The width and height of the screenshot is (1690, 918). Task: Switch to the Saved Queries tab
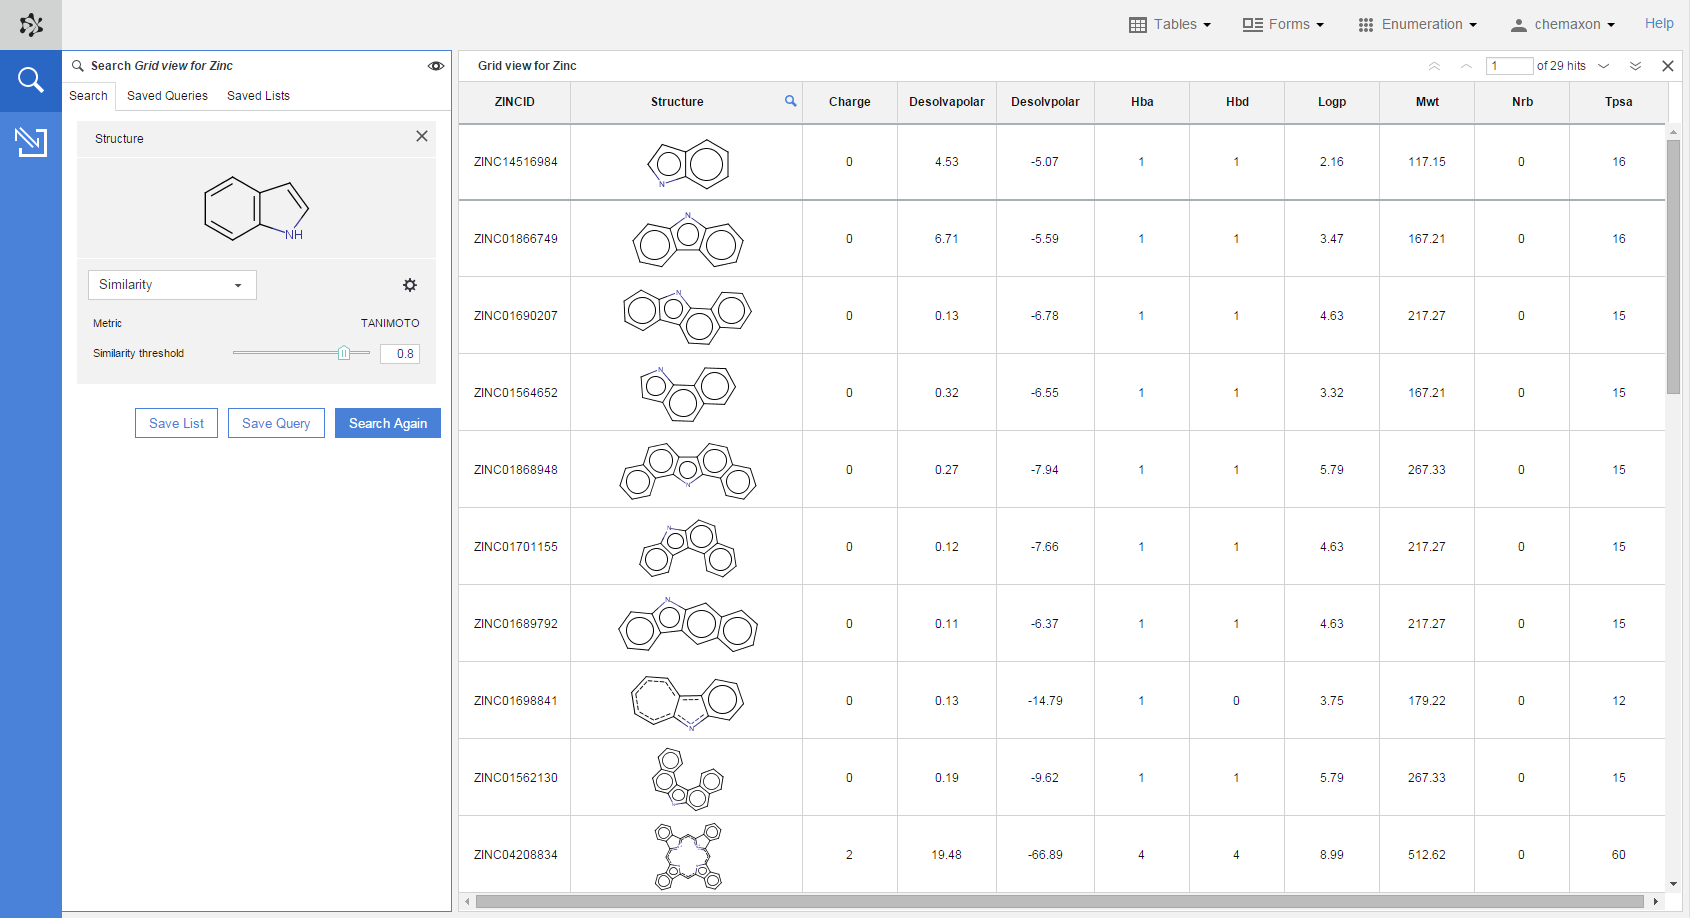tap(167, 96)
